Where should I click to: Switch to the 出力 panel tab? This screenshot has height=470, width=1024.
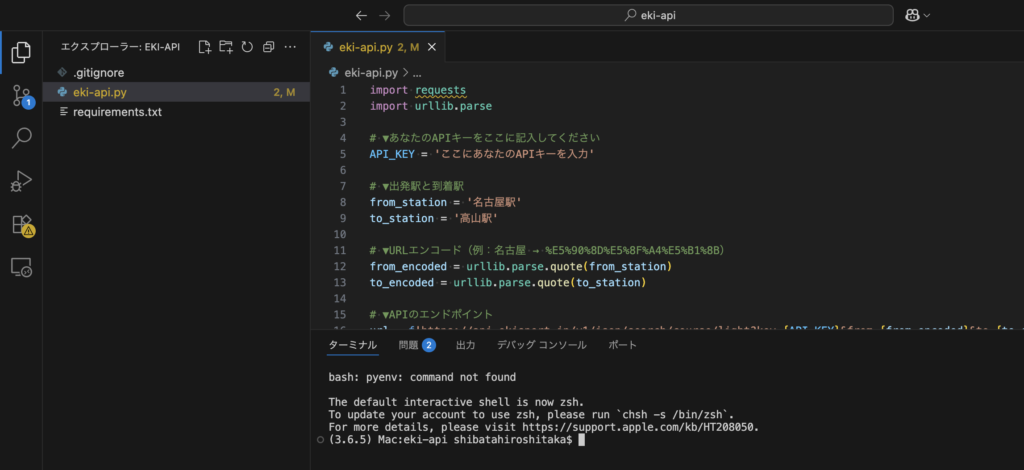(x=466, y=345)
